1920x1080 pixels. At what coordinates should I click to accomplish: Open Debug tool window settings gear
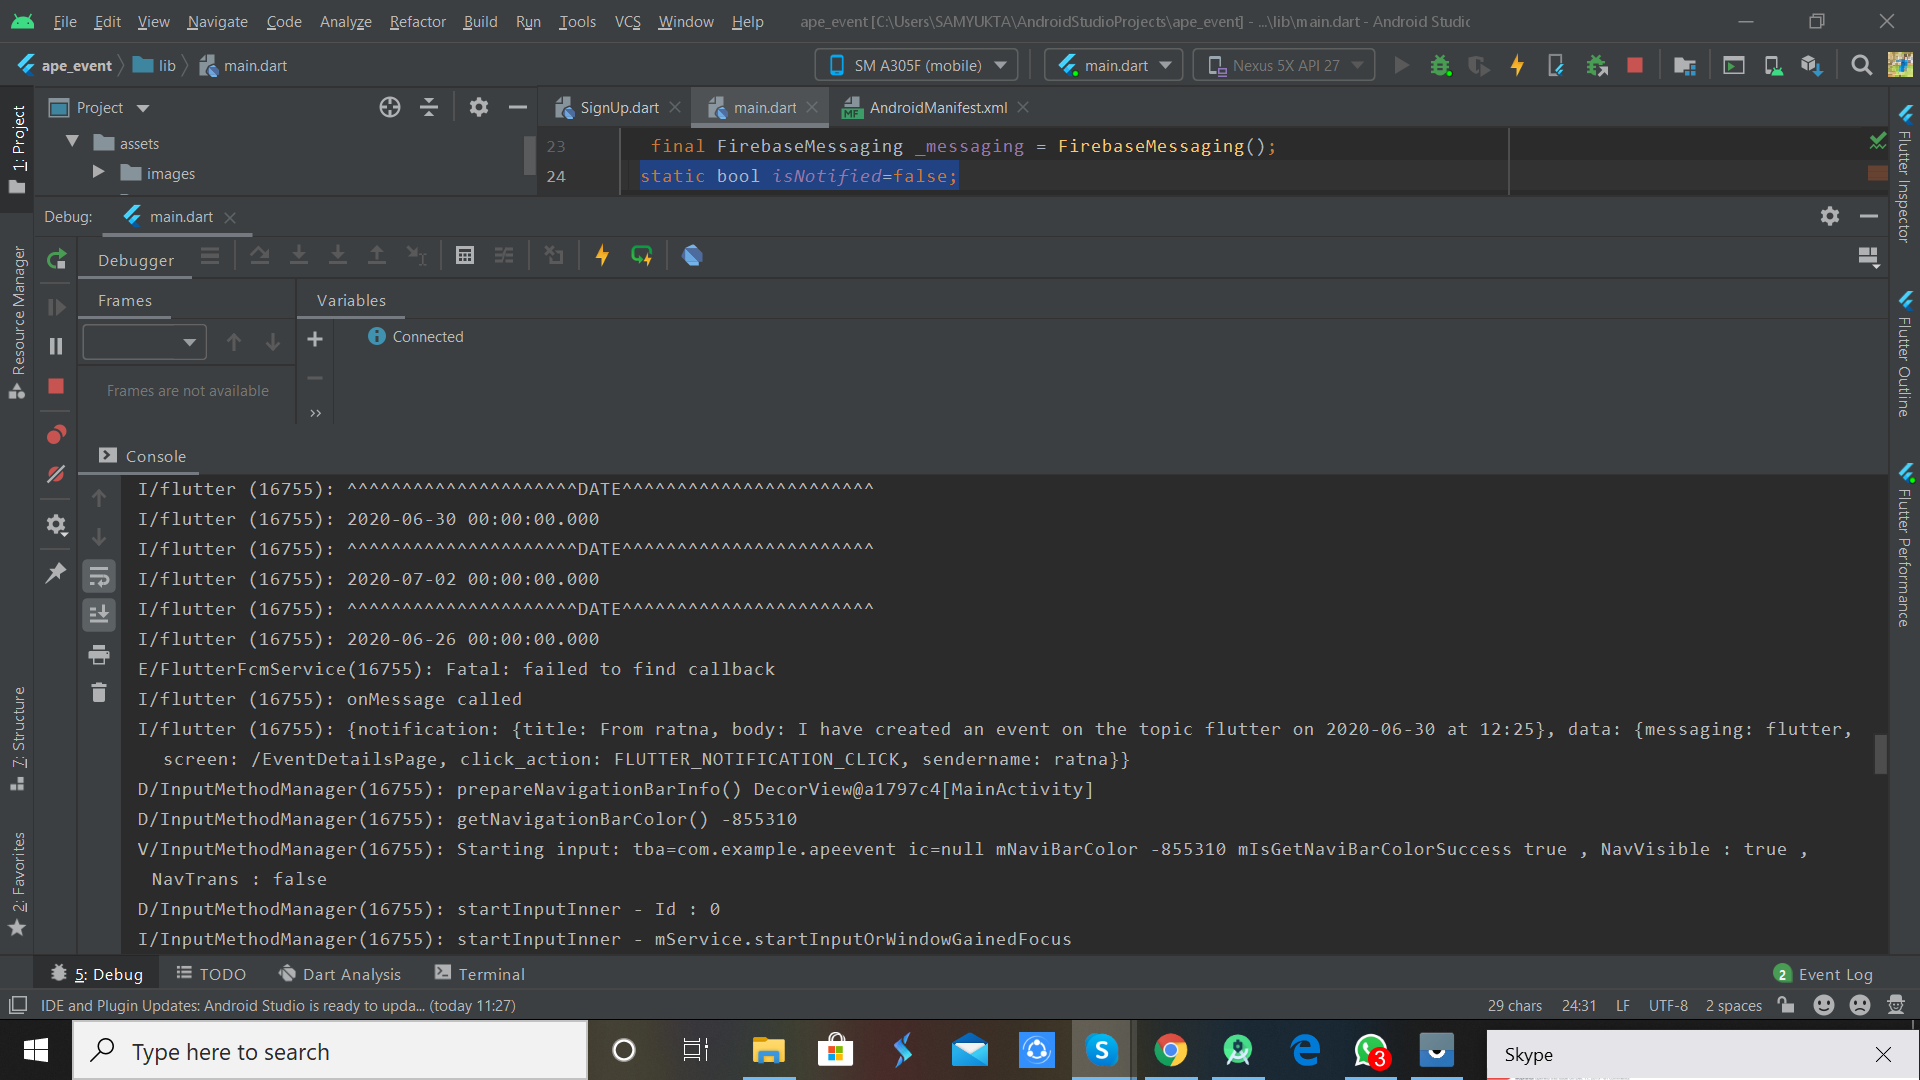pyautogui.click(x=1830, y=216)
